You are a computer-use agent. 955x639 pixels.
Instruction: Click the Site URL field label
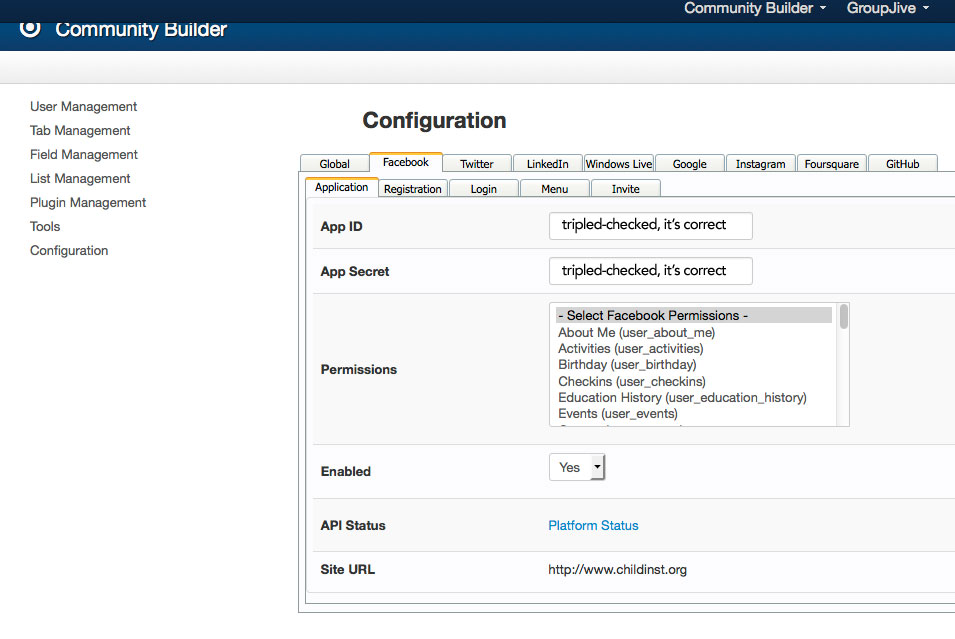point(348,569)
